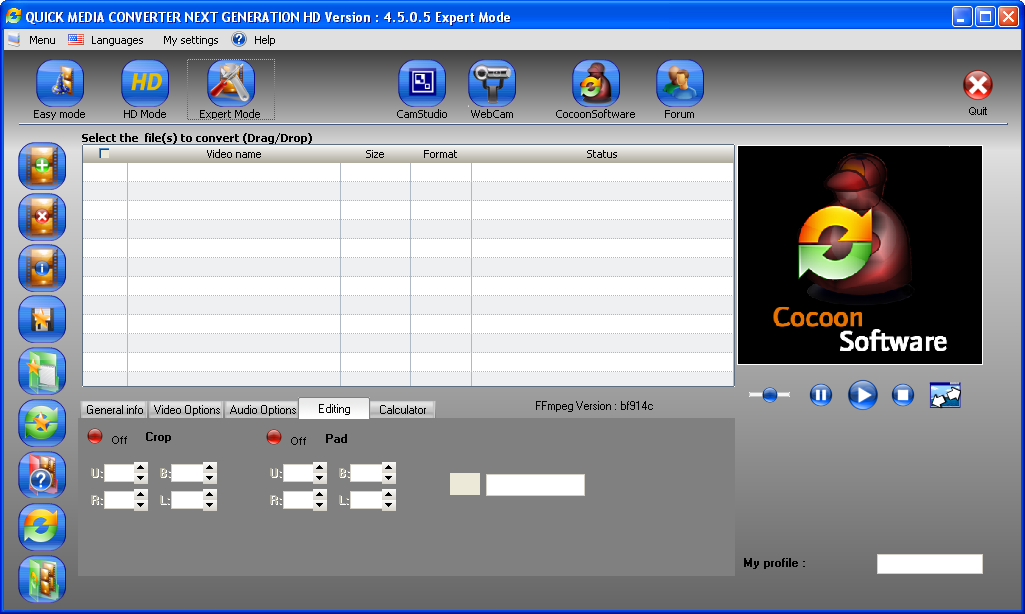
Task: Open the Menu menu
Action: [x=42, y=40]
